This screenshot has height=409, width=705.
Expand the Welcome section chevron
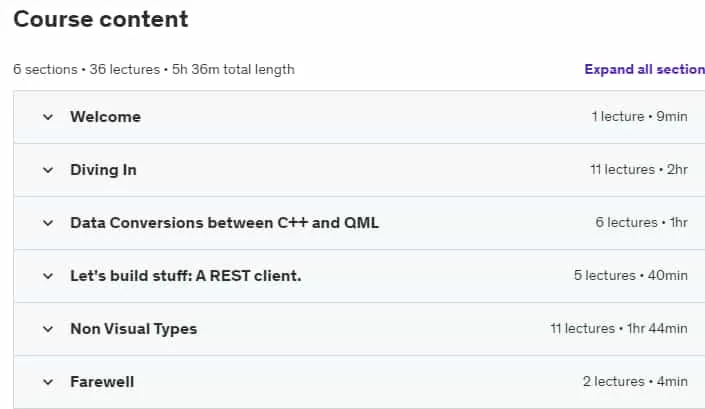pos(48,117)
